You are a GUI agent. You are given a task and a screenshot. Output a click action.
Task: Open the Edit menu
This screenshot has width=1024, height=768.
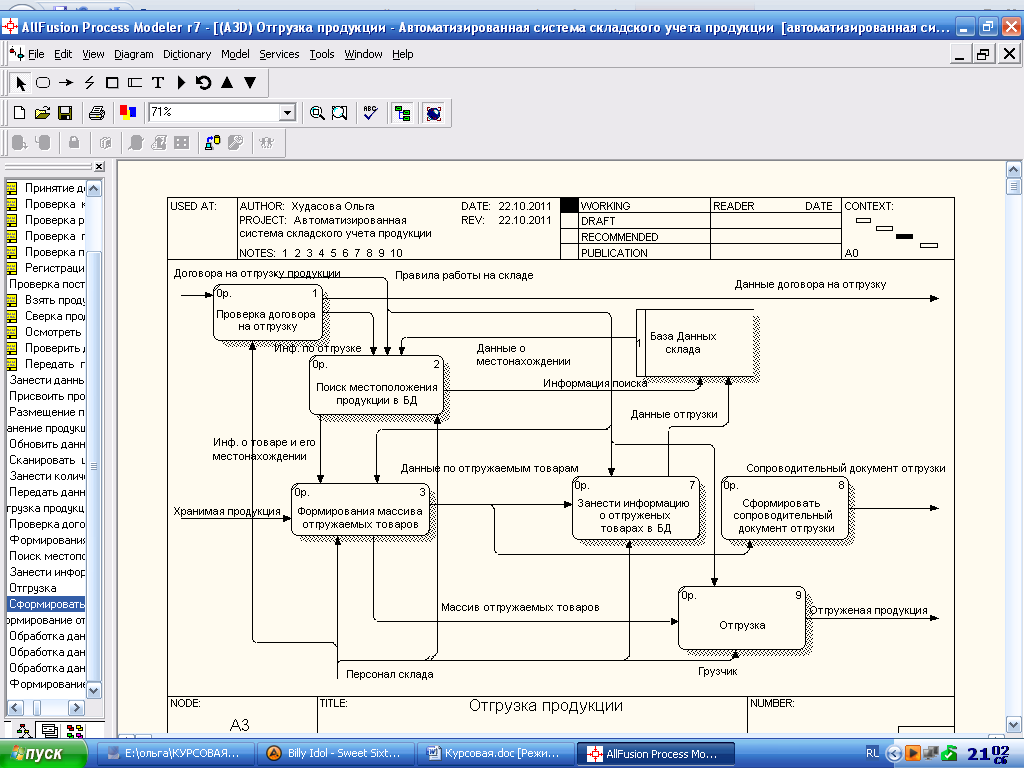(63, 54)
